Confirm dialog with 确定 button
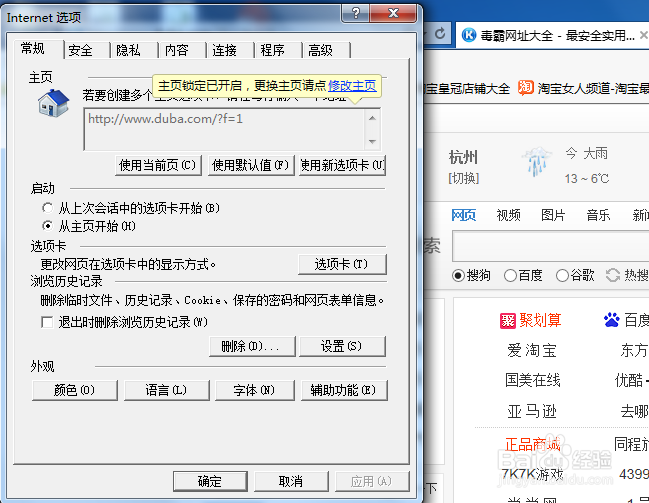This screenshot has width=649, height=503. 210,481
